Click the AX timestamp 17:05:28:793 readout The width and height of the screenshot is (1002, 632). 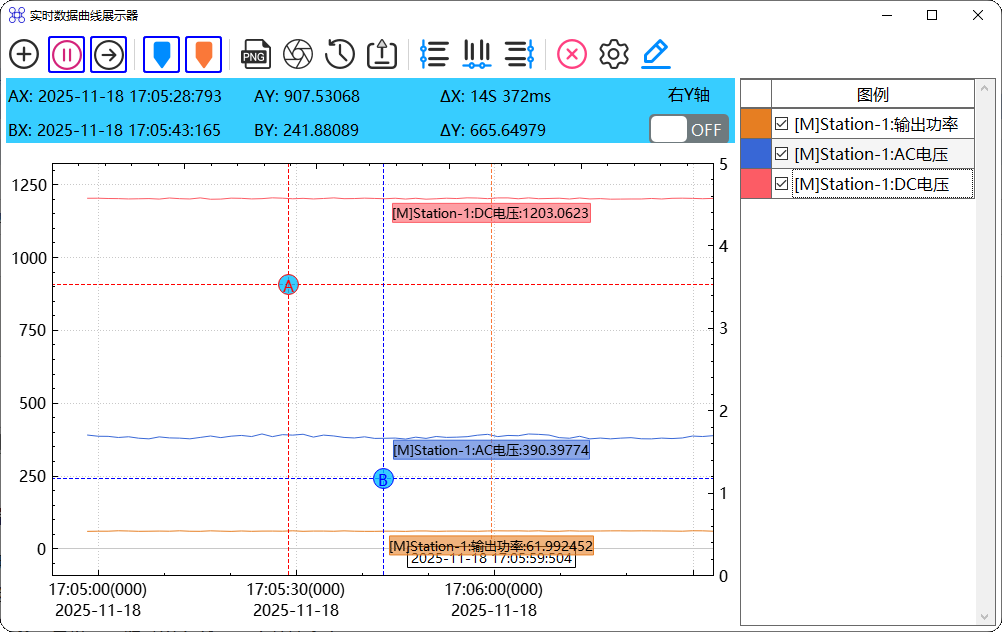pos(115,96)
